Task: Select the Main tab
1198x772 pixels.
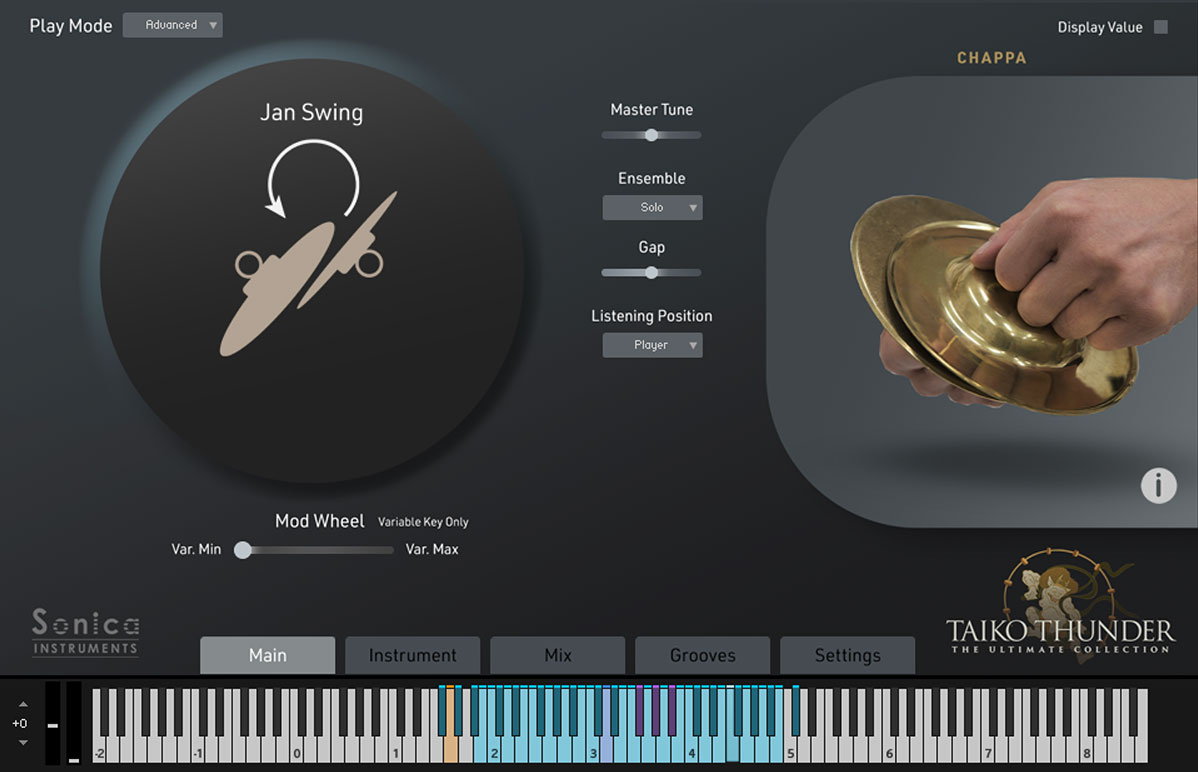Action: 267,655
